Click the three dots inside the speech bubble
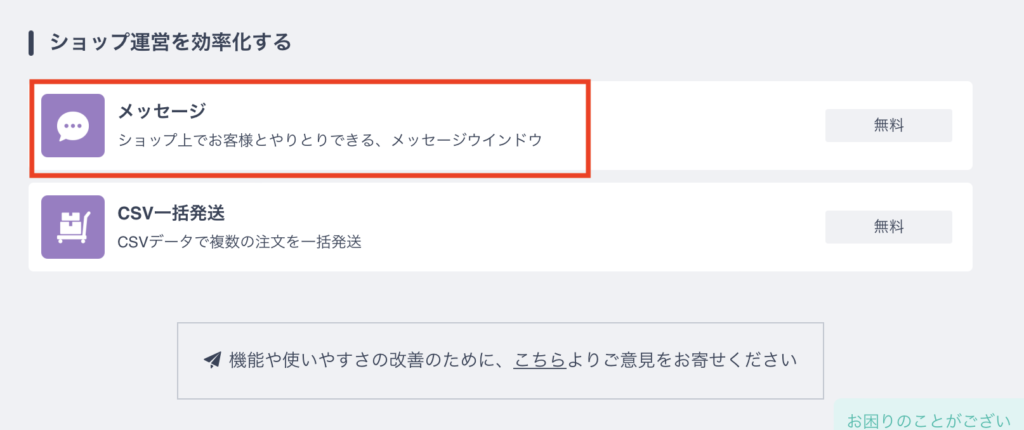The width and height of the screenshot is (1024, 430). tap(72, 125)
